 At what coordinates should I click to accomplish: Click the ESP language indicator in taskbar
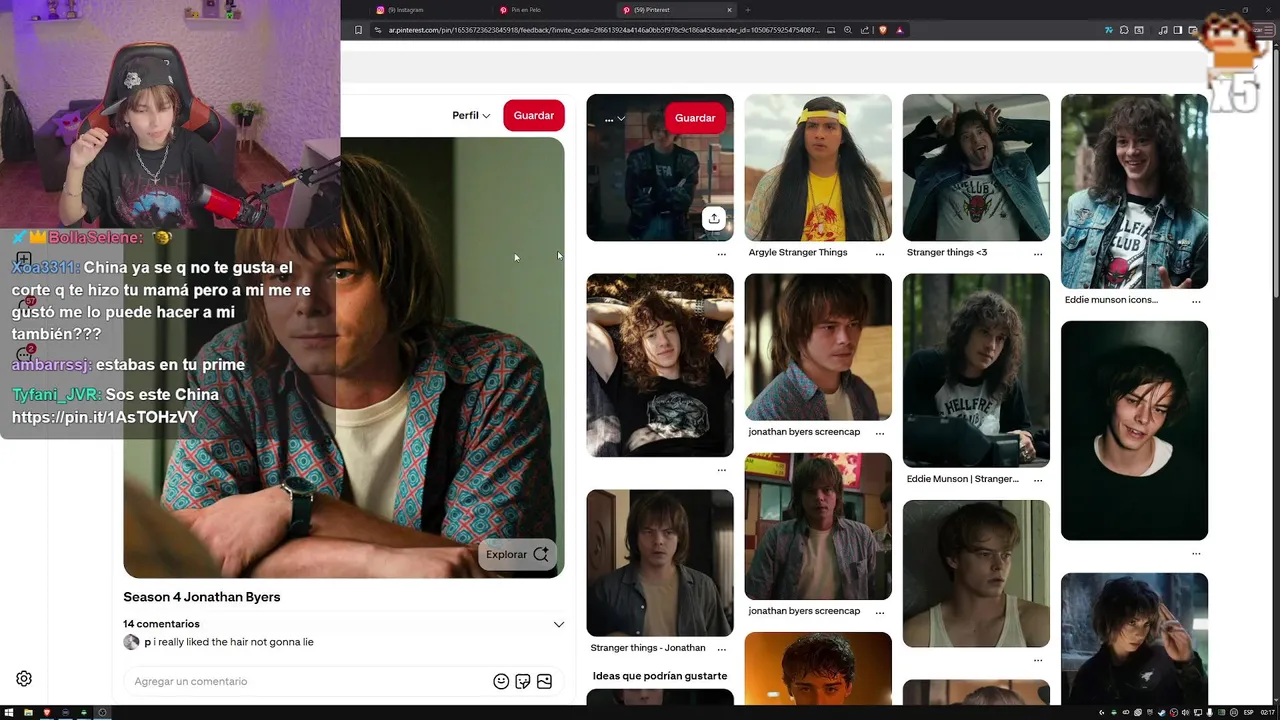[x=1247, y=712]
